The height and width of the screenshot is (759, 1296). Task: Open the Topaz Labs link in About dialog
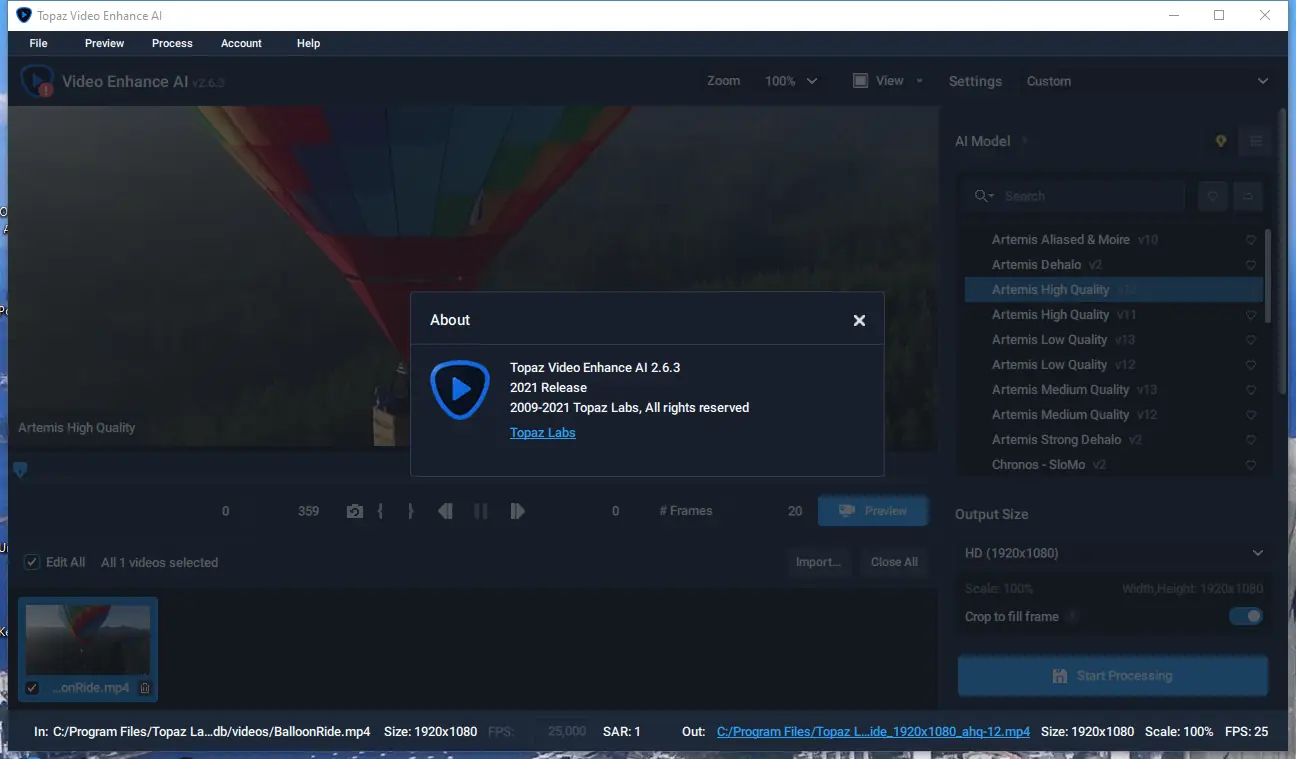[x=543, y=433]
